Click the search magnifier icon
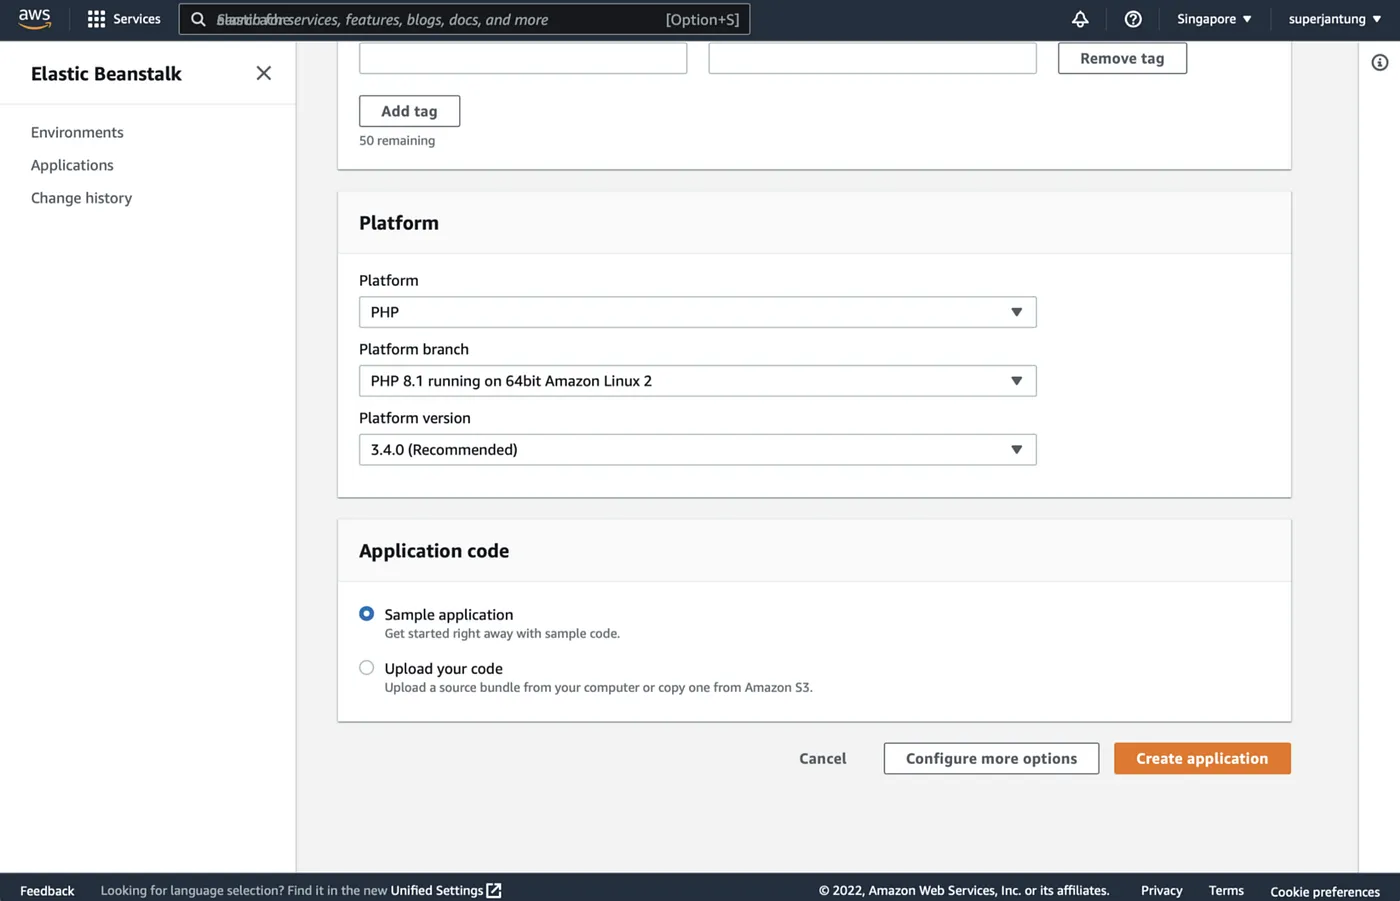The image size is (1400, 901). pos(198,19)
